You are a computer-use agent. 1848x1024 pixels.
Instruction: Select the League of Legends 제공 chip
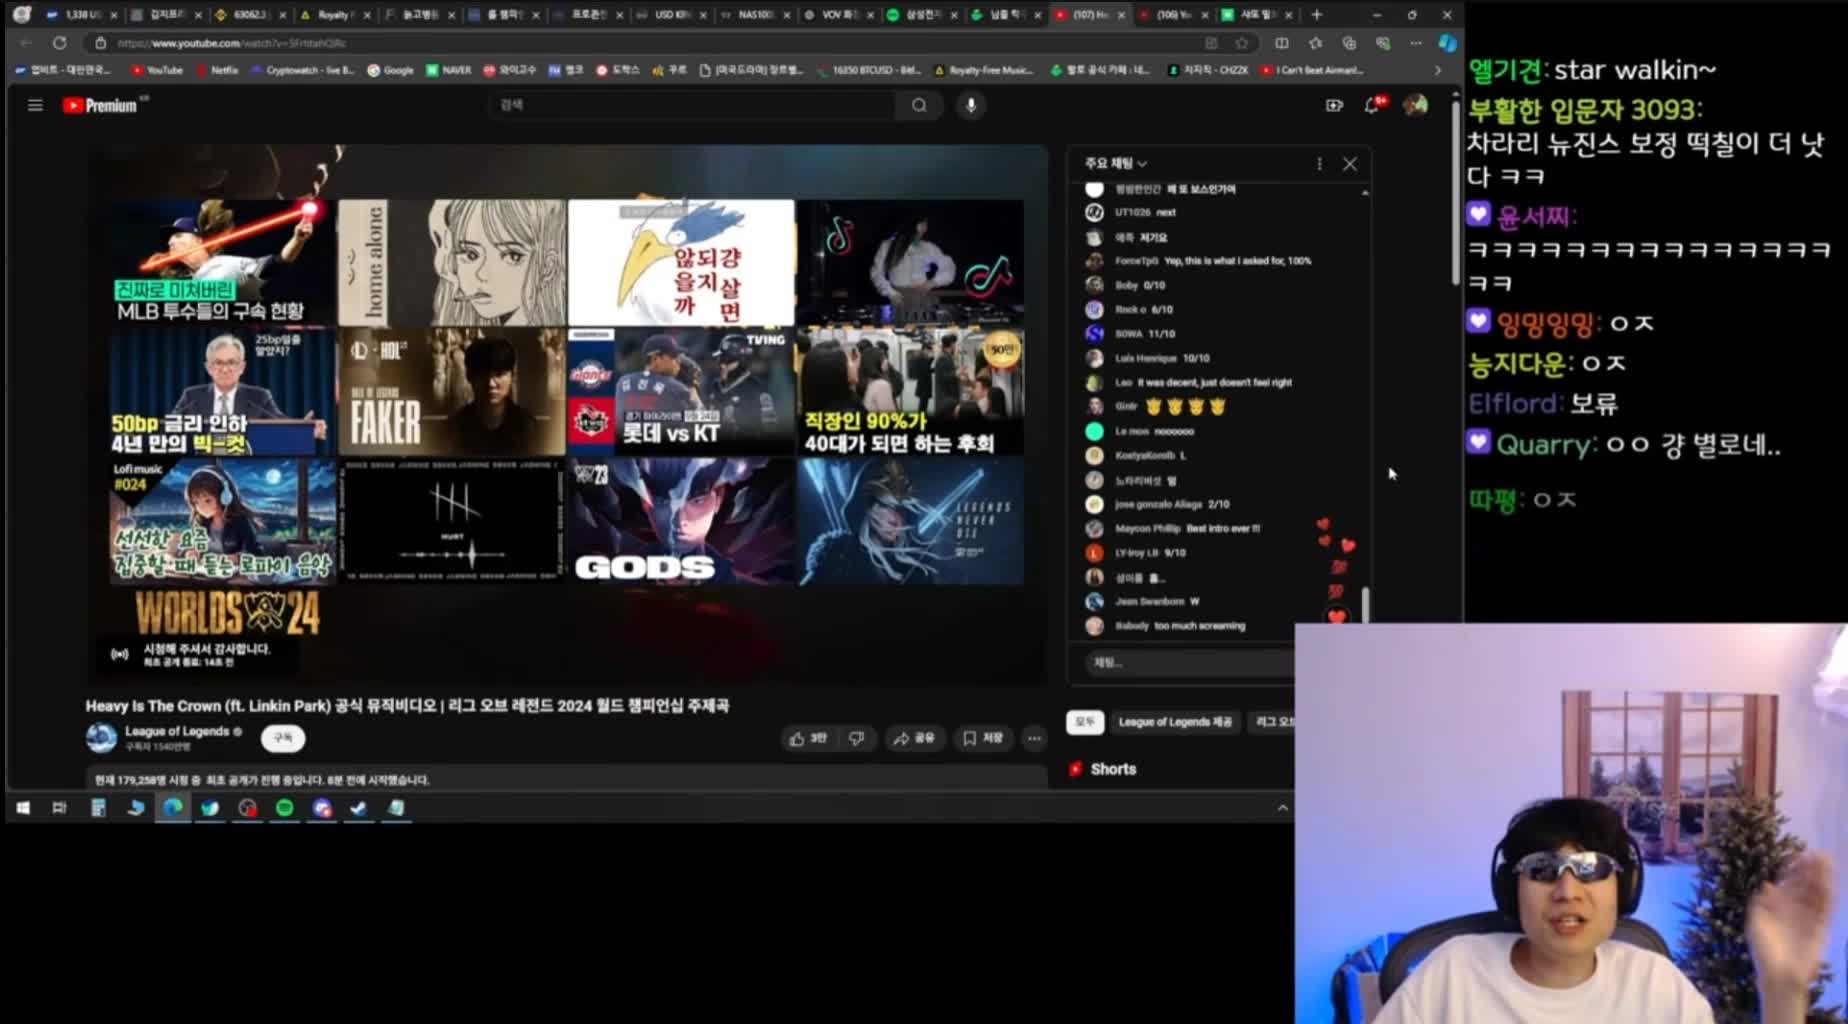1175,721
